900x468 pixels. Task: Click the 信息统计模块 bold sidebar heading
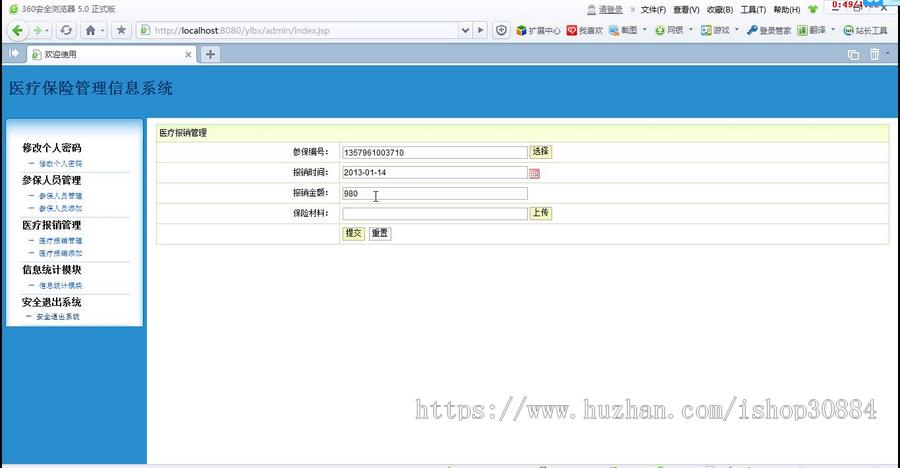coord(52,269)
